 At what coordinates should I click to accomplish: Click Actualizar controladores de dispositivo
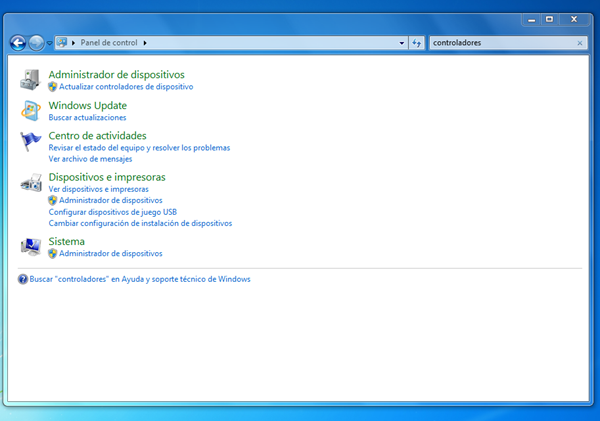(126, 87)
